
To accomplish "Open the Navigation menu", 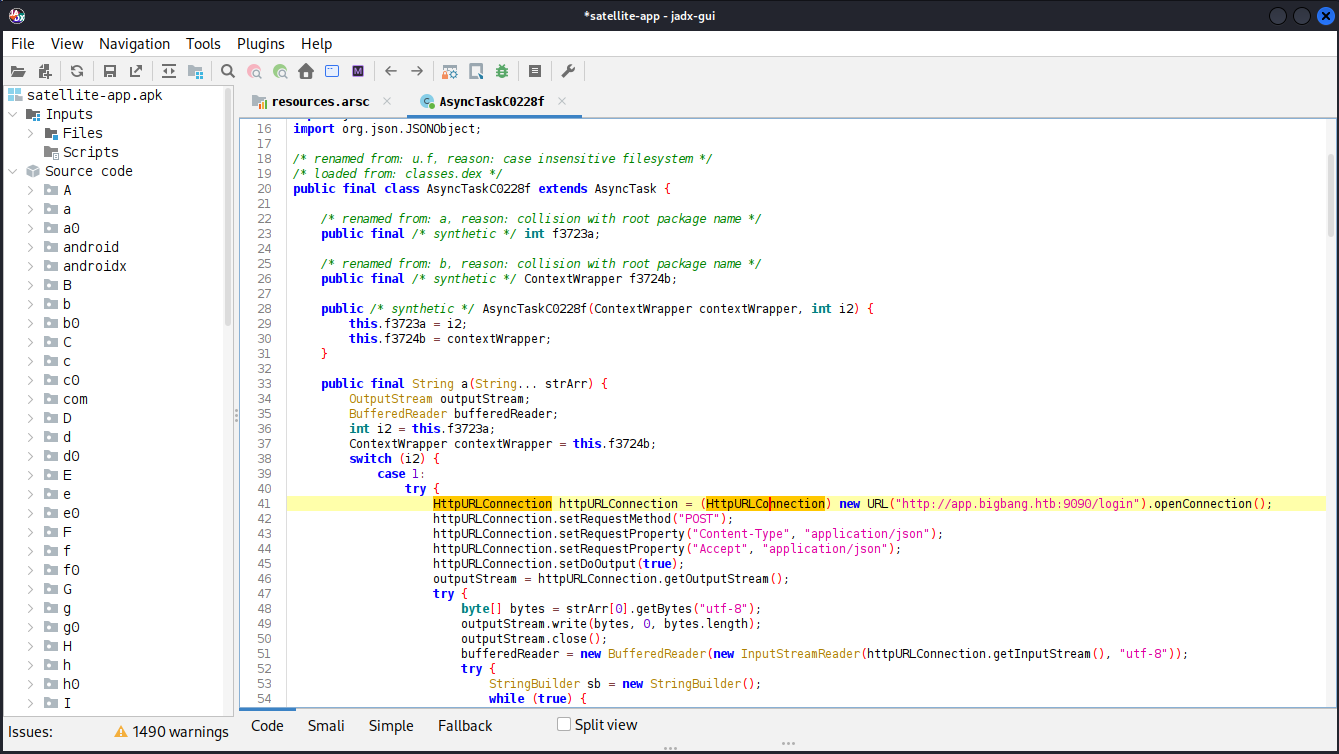I will tap(135, 44).
